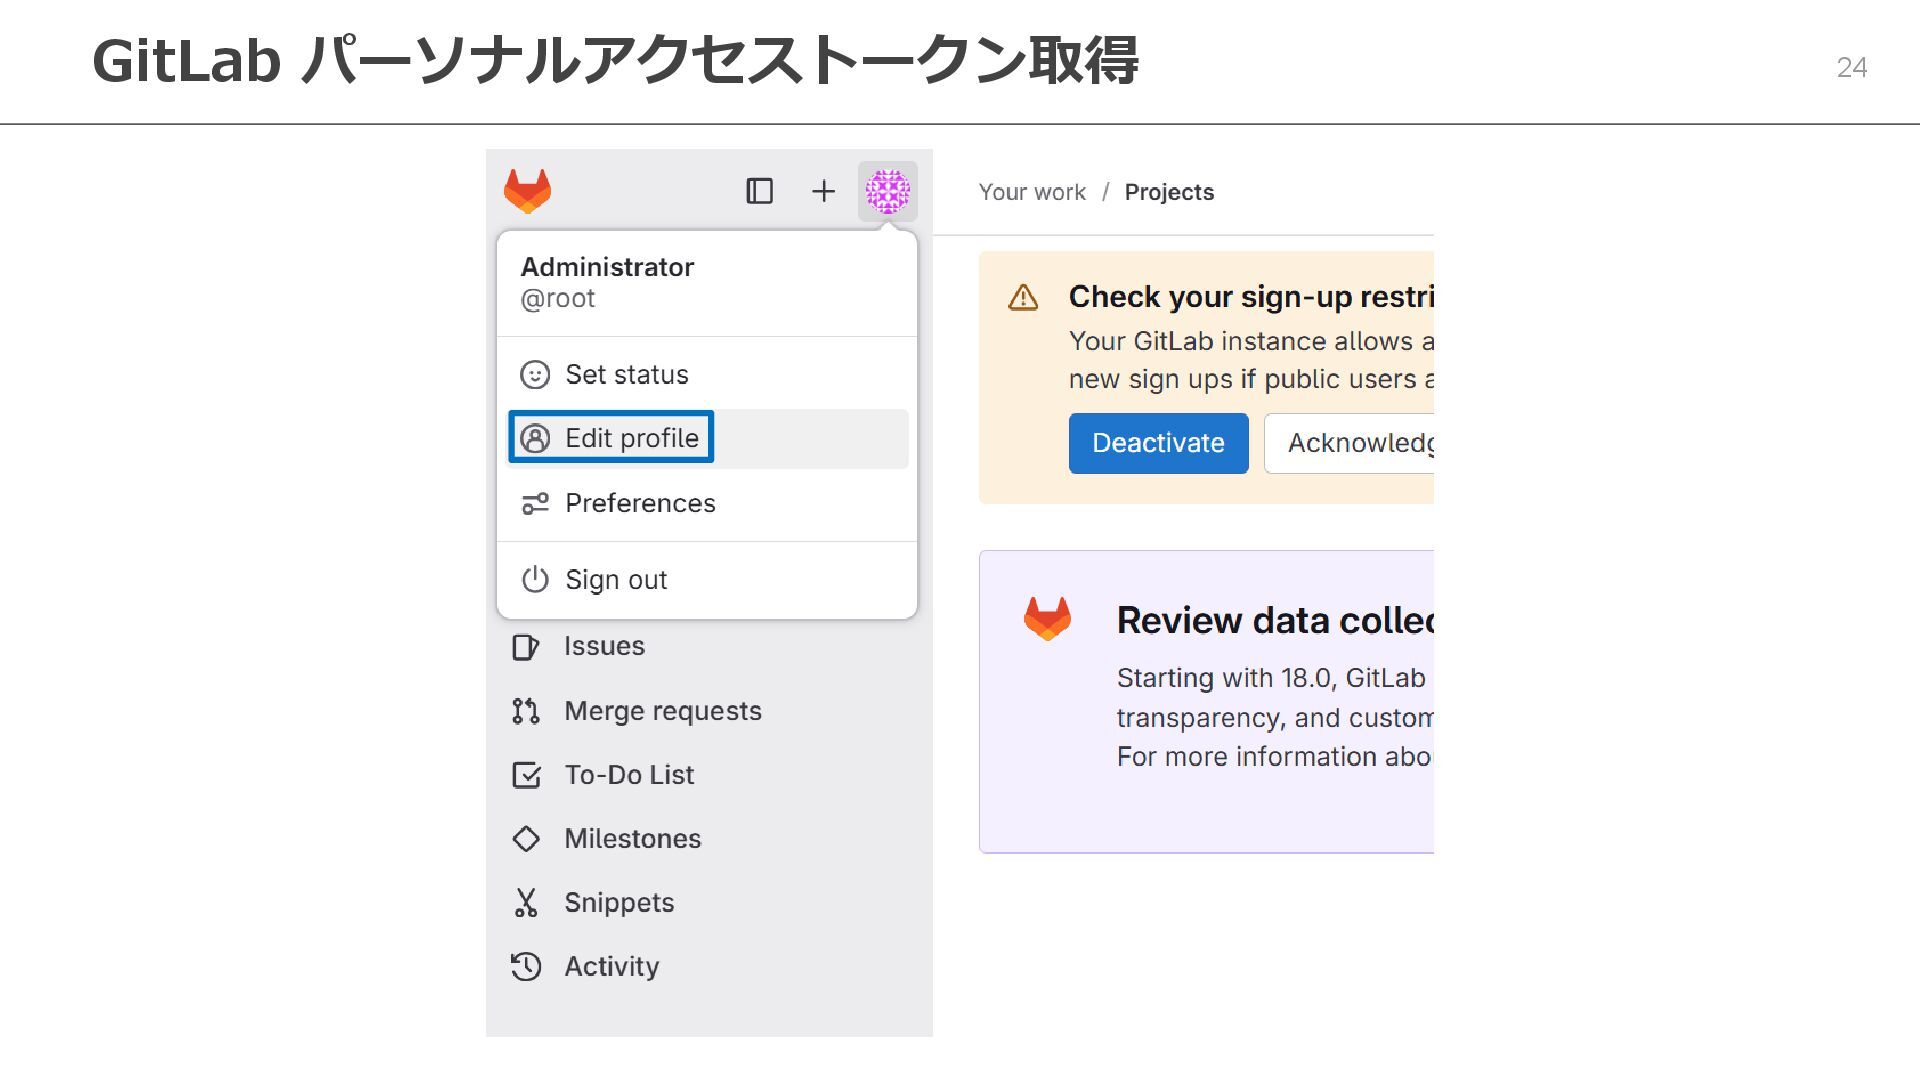The height and width of the screenshot is (1080, 1920).
Task: Click the purple user avatar
Action: 887,191
